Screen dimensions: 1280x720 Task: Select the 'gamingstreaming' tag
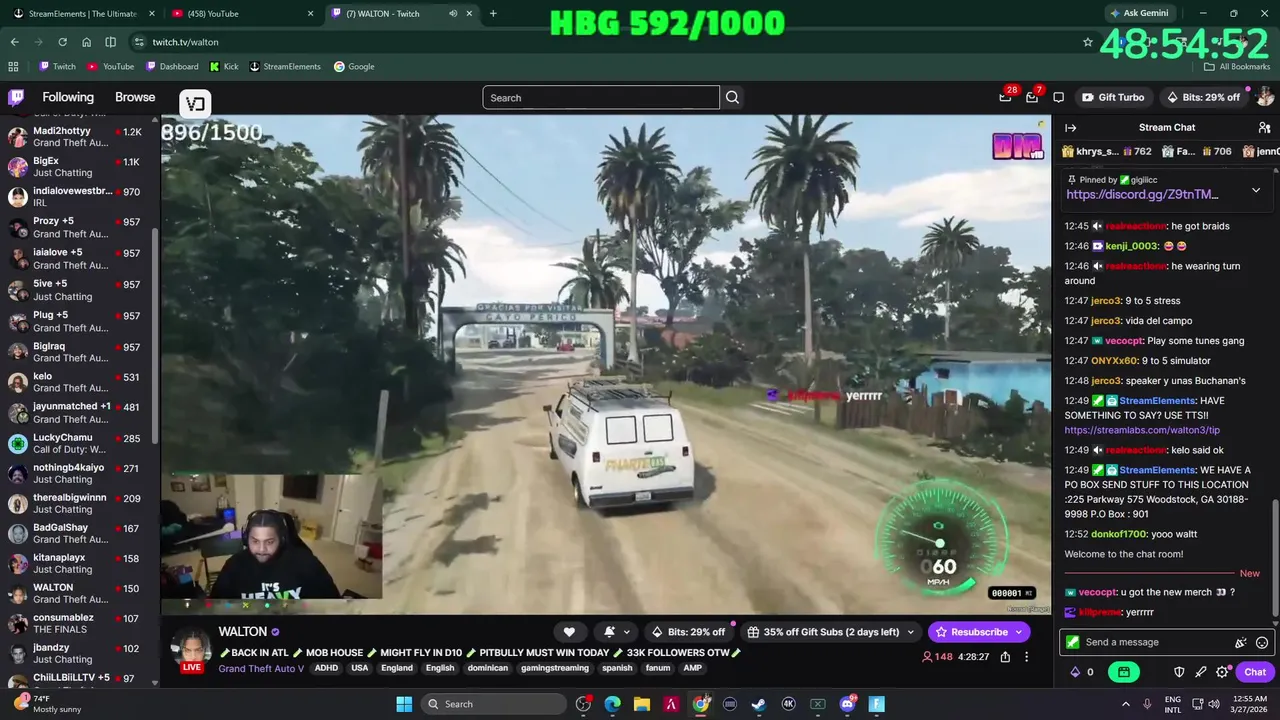pos(554,668)
